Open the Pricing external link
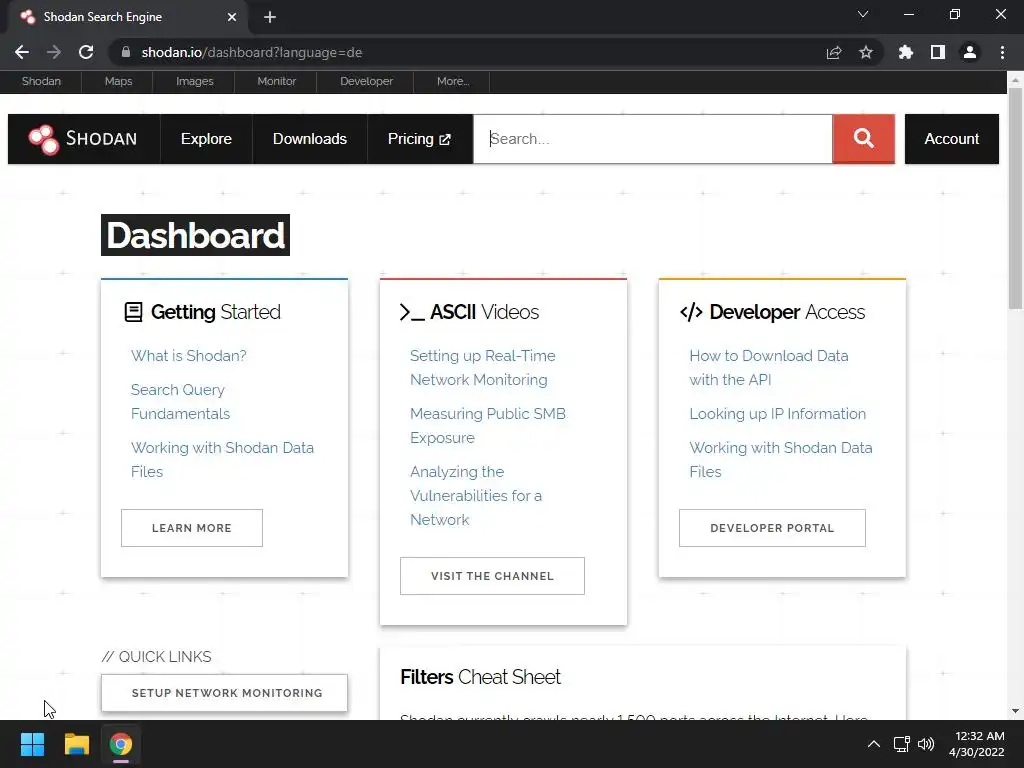The image size is (1024, 768). [419, 139]
